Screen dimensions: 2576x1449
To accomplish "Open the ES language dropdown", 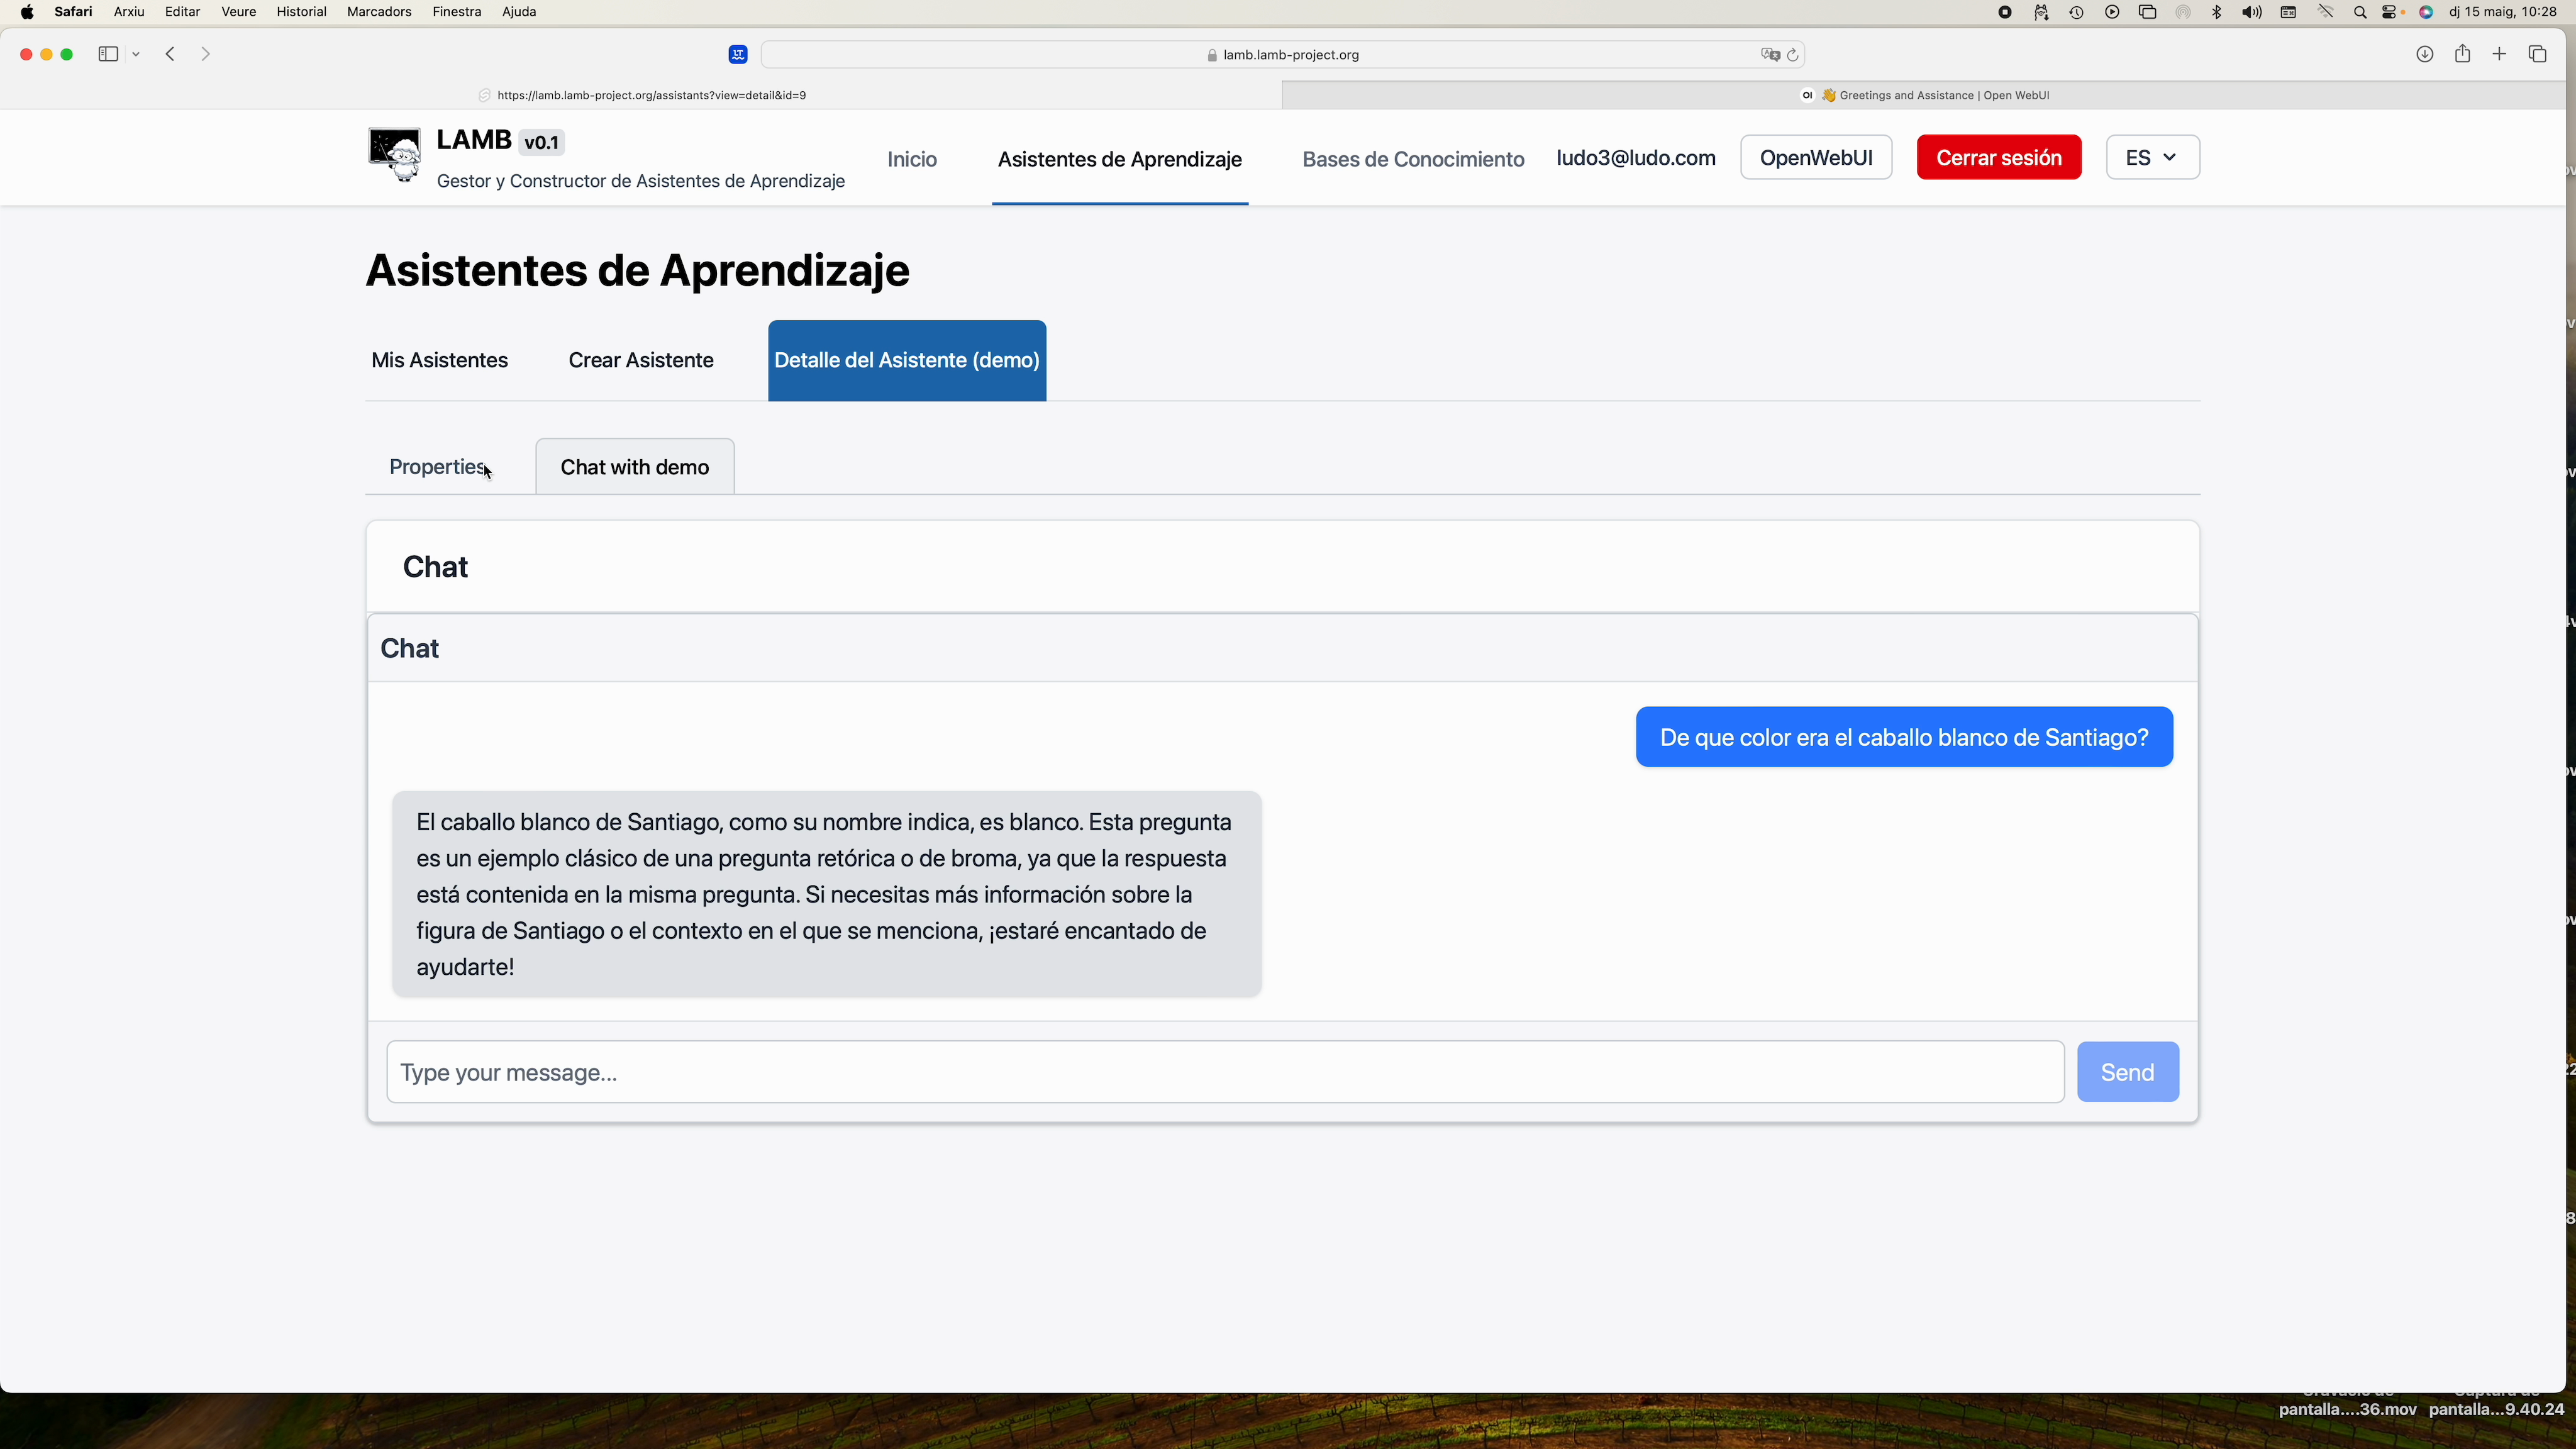I will [2152, 157].
